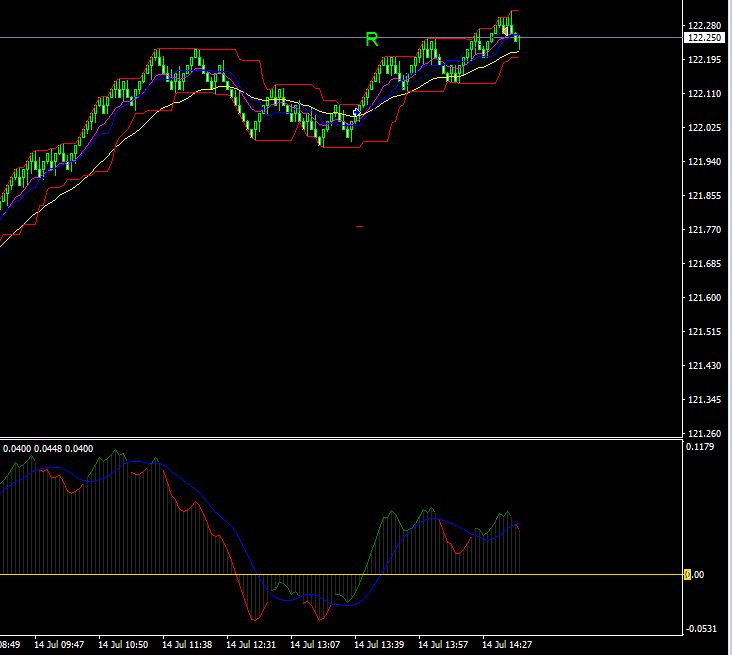Image resolution: width=732 pixels, height=655 pixels.
Task: Click the 121.260 price scale label
Action: coord(704,434)
